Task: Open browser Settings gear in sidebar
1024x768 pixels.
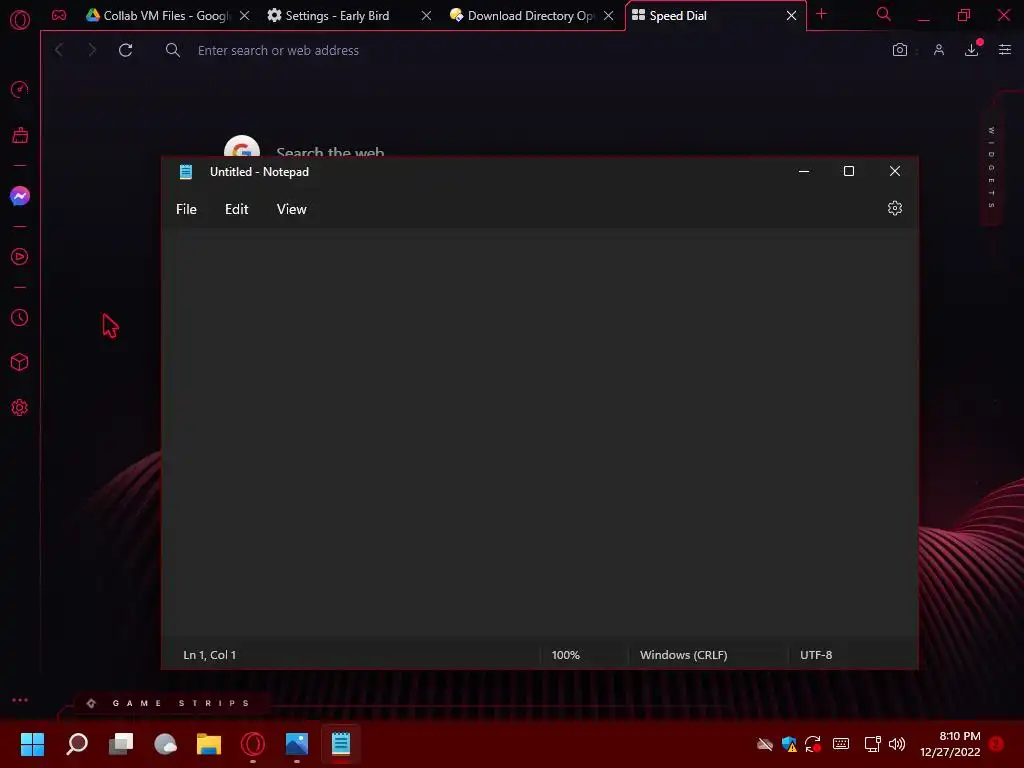Action: click(x=20, y=408)
